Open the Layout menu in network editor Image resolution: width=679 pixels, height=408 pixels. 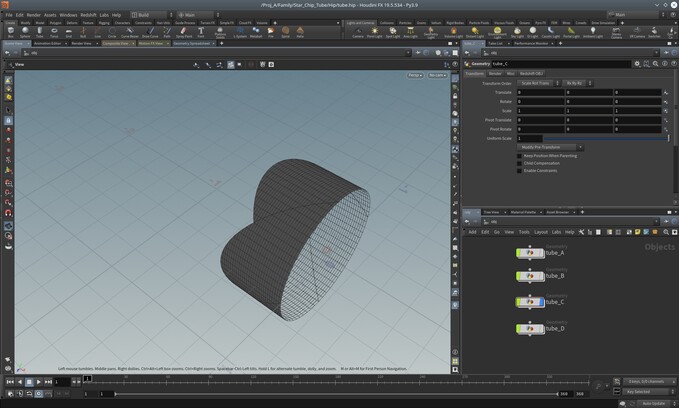point(541,232)
